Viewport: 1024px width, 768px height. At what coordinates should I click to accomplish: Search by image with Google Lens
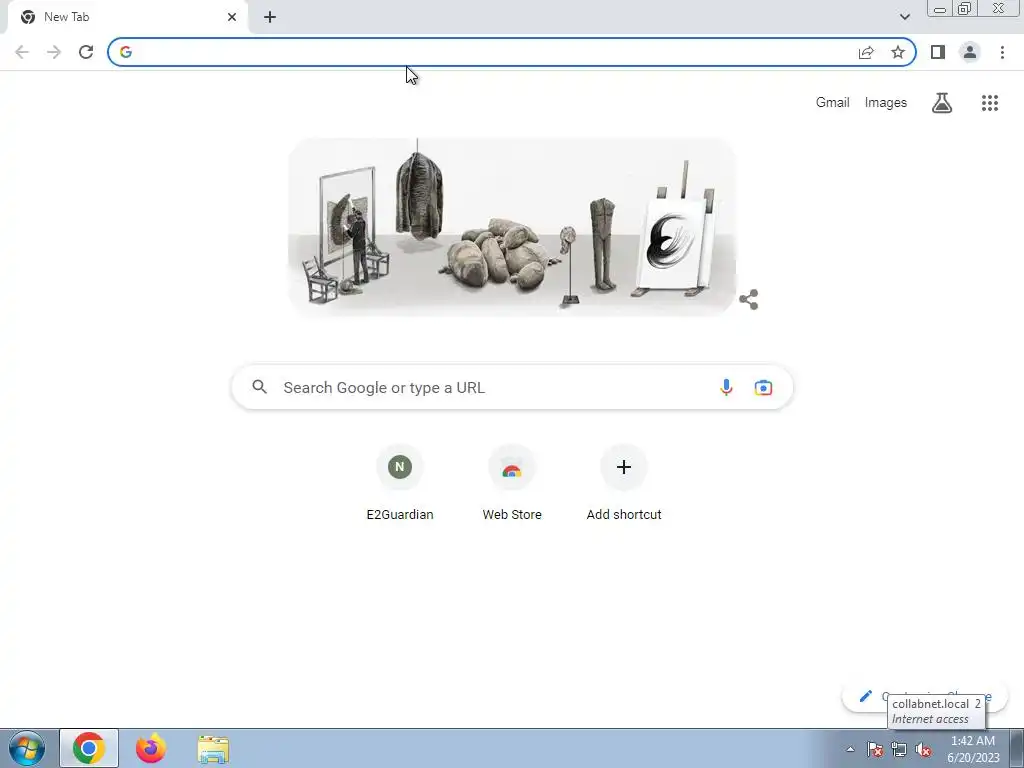(x=763, y=387)
